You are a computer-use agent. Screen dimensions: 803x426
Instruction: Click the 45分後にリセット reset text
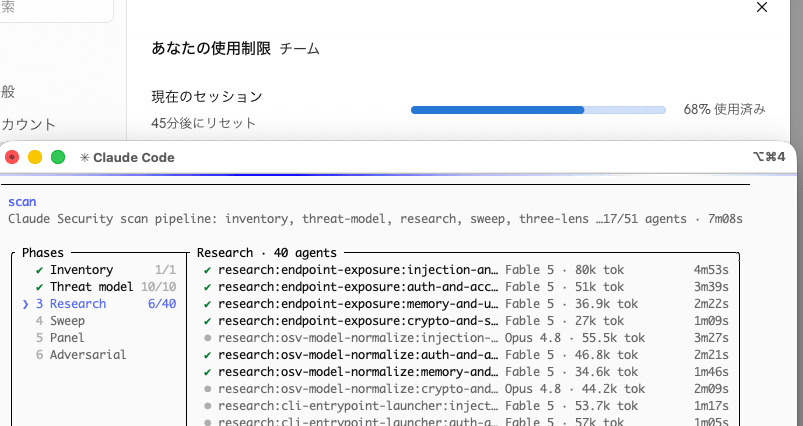tap(203, 123)
